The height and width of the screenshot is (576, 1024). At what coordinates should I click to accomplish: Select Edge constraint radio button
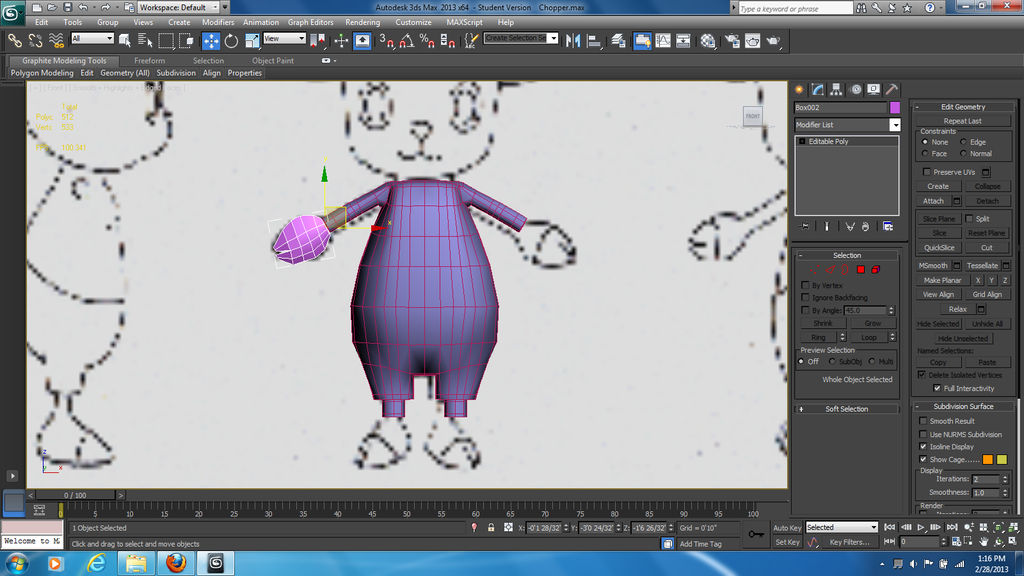pos(963,142)
